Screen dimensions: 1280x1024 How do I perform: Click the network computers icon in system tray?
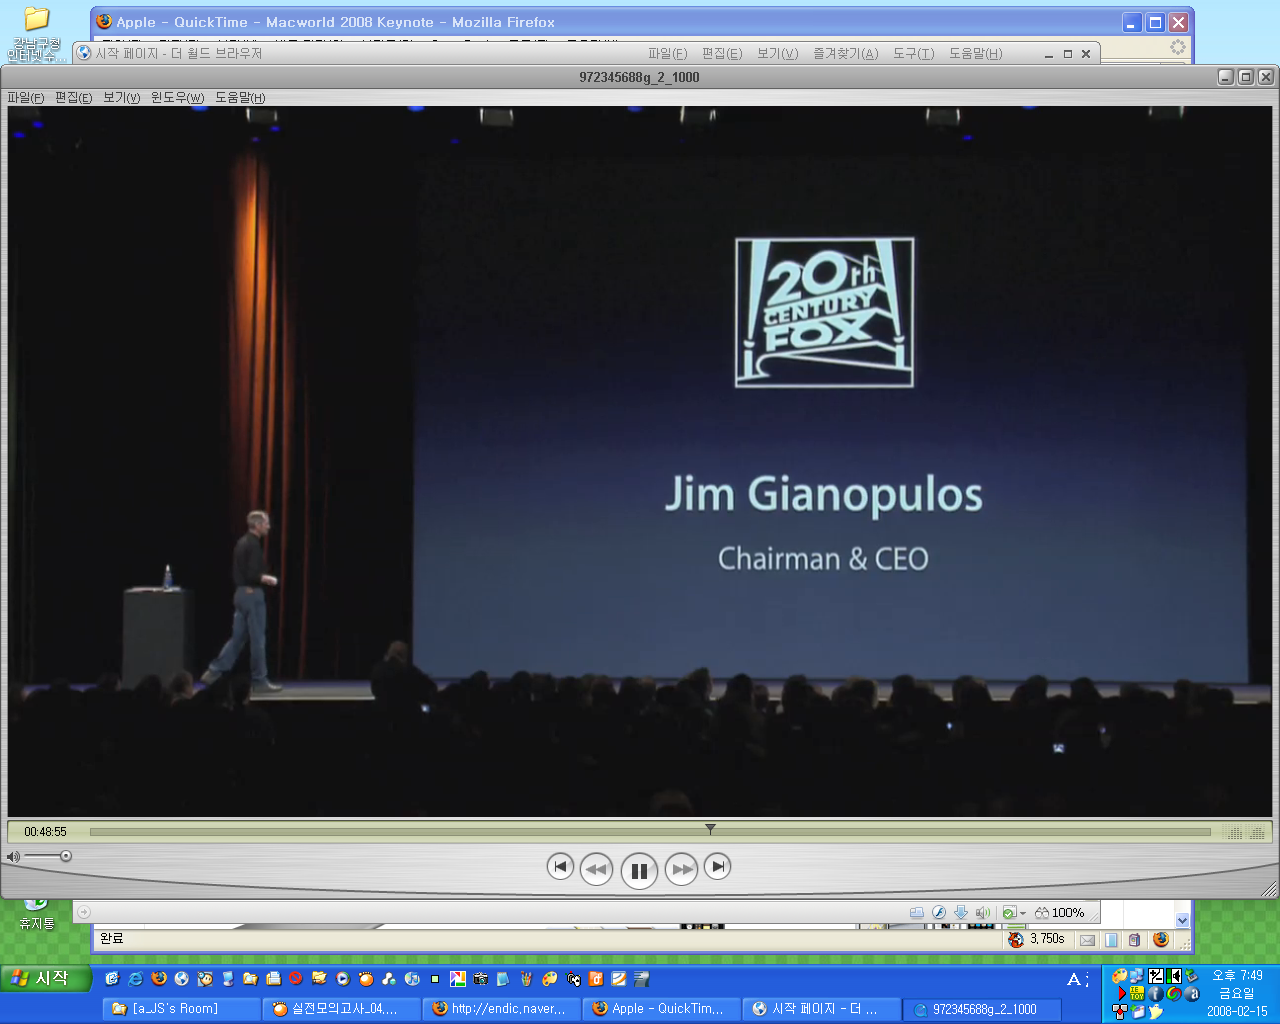(x=1137, y=976)
